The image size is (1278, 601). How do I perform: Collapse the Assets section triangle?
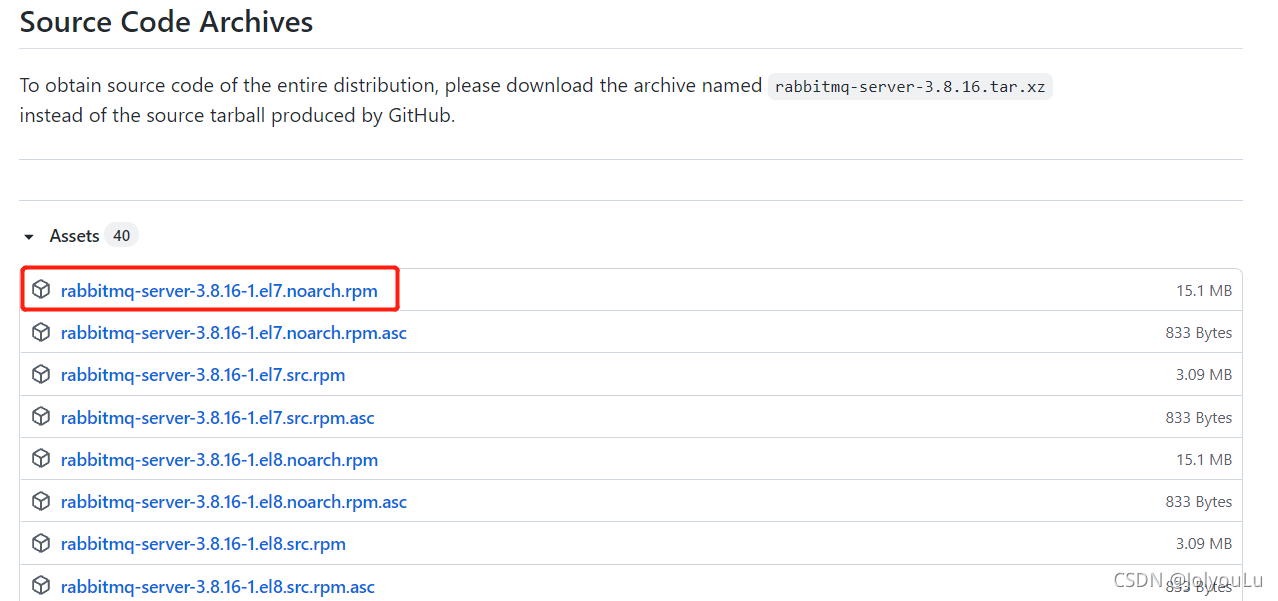29,237
